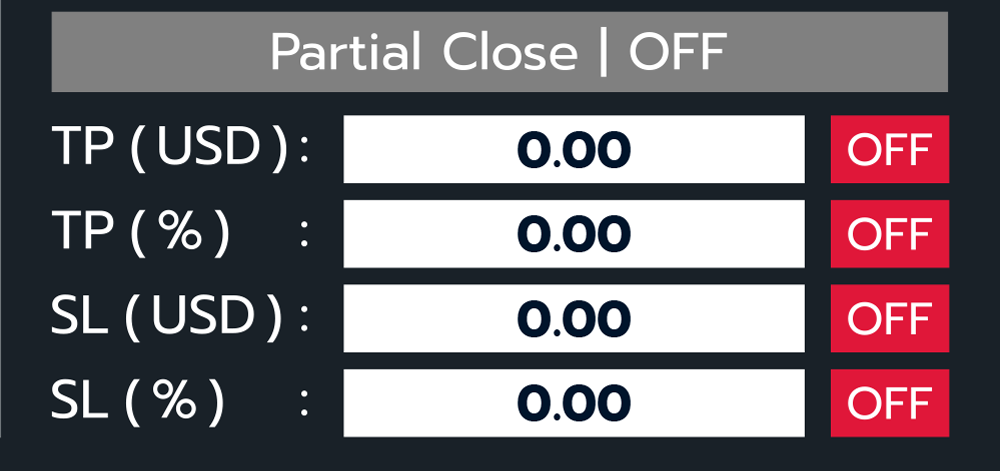
Task: Click the TP ( USD ) label
Action: coord(170,150)
